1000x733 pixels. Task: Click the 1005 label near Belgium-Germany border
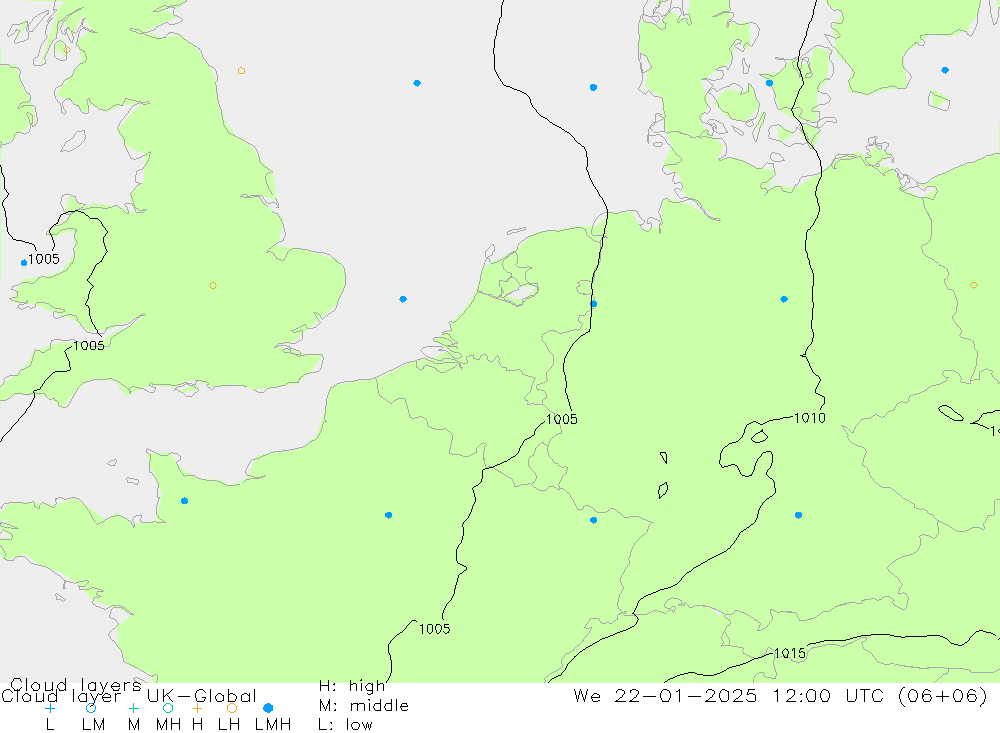click(562, 419)
